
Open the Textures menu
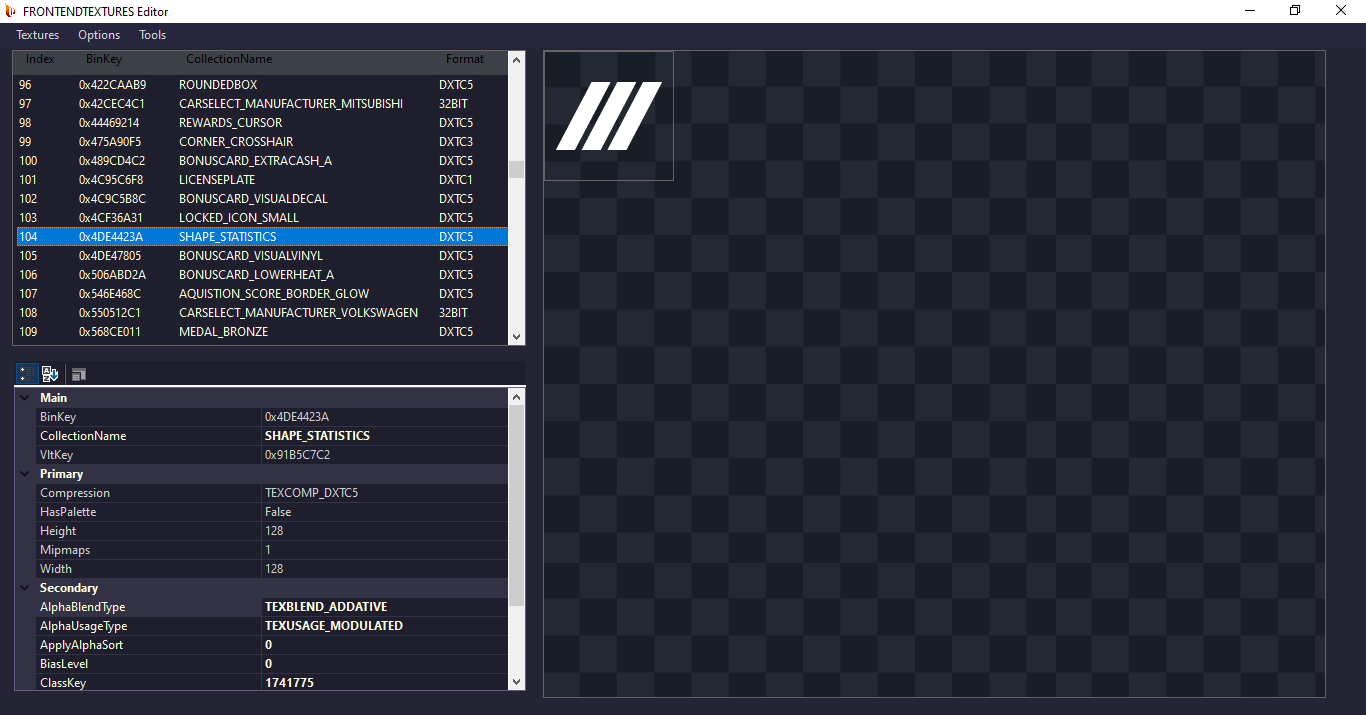tap(38, 35)
